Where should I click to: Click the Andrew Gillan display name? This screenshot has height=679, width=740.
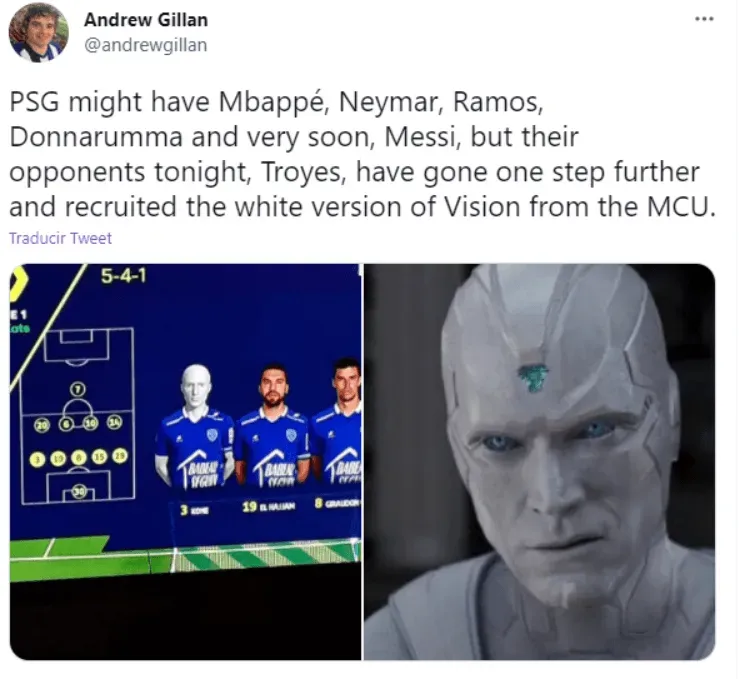click(146, 20)
